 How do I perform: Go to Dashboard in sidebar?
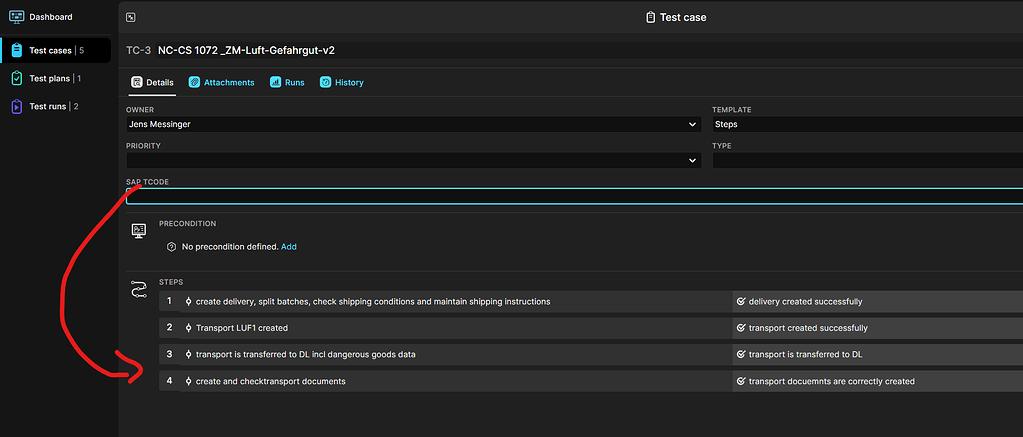point(50,17)
